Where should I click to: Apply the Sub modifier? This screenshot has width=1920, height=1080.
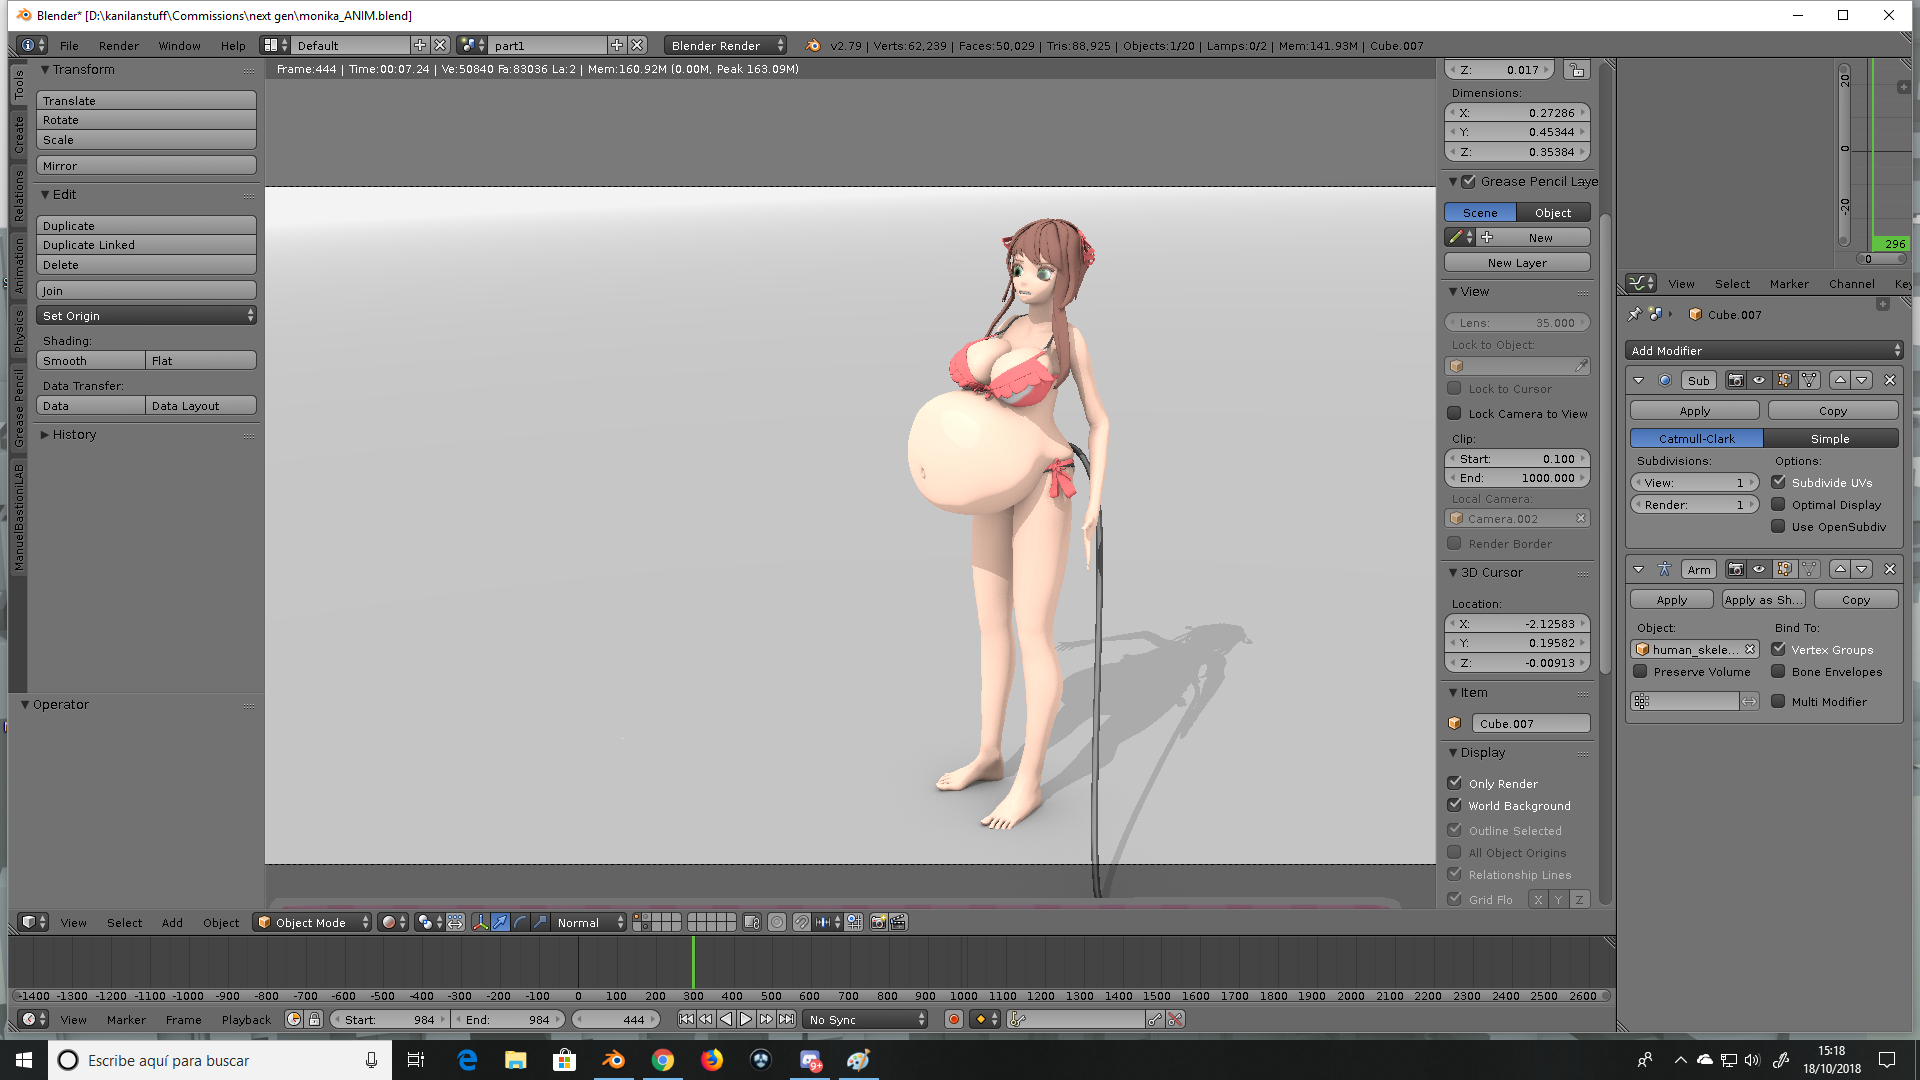[1694, 411]
